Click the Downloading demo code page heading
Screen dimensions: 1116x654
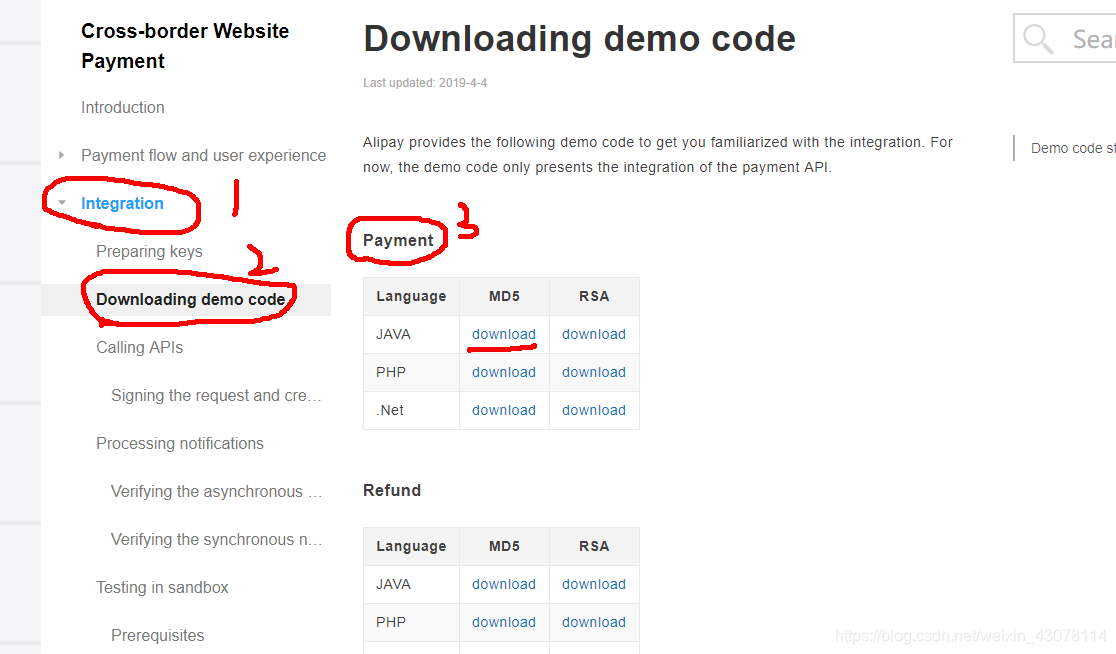pos(579,38)
